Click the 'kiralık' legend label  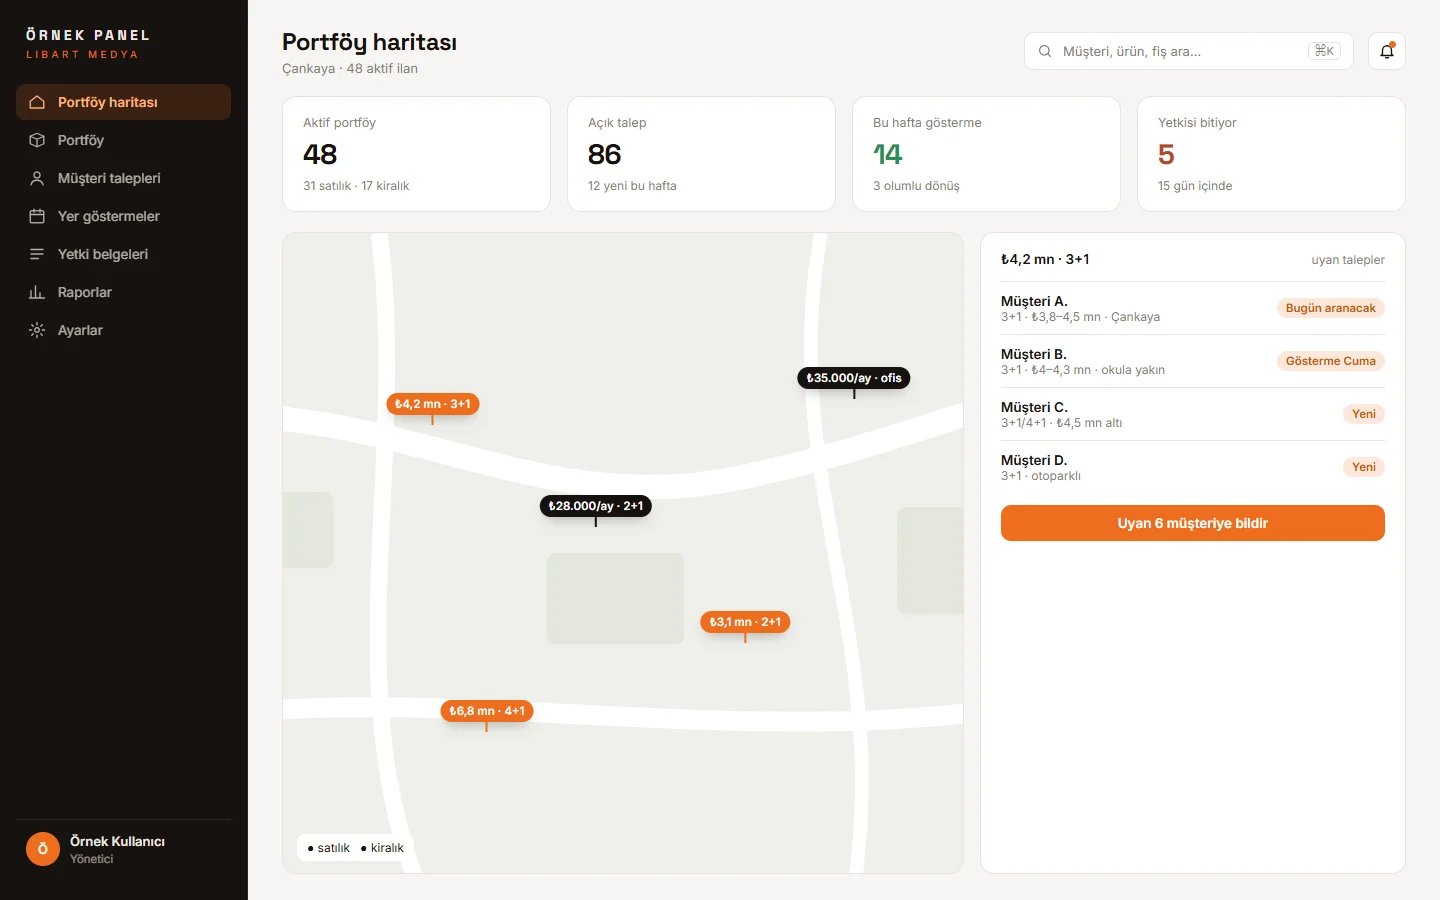387,848
